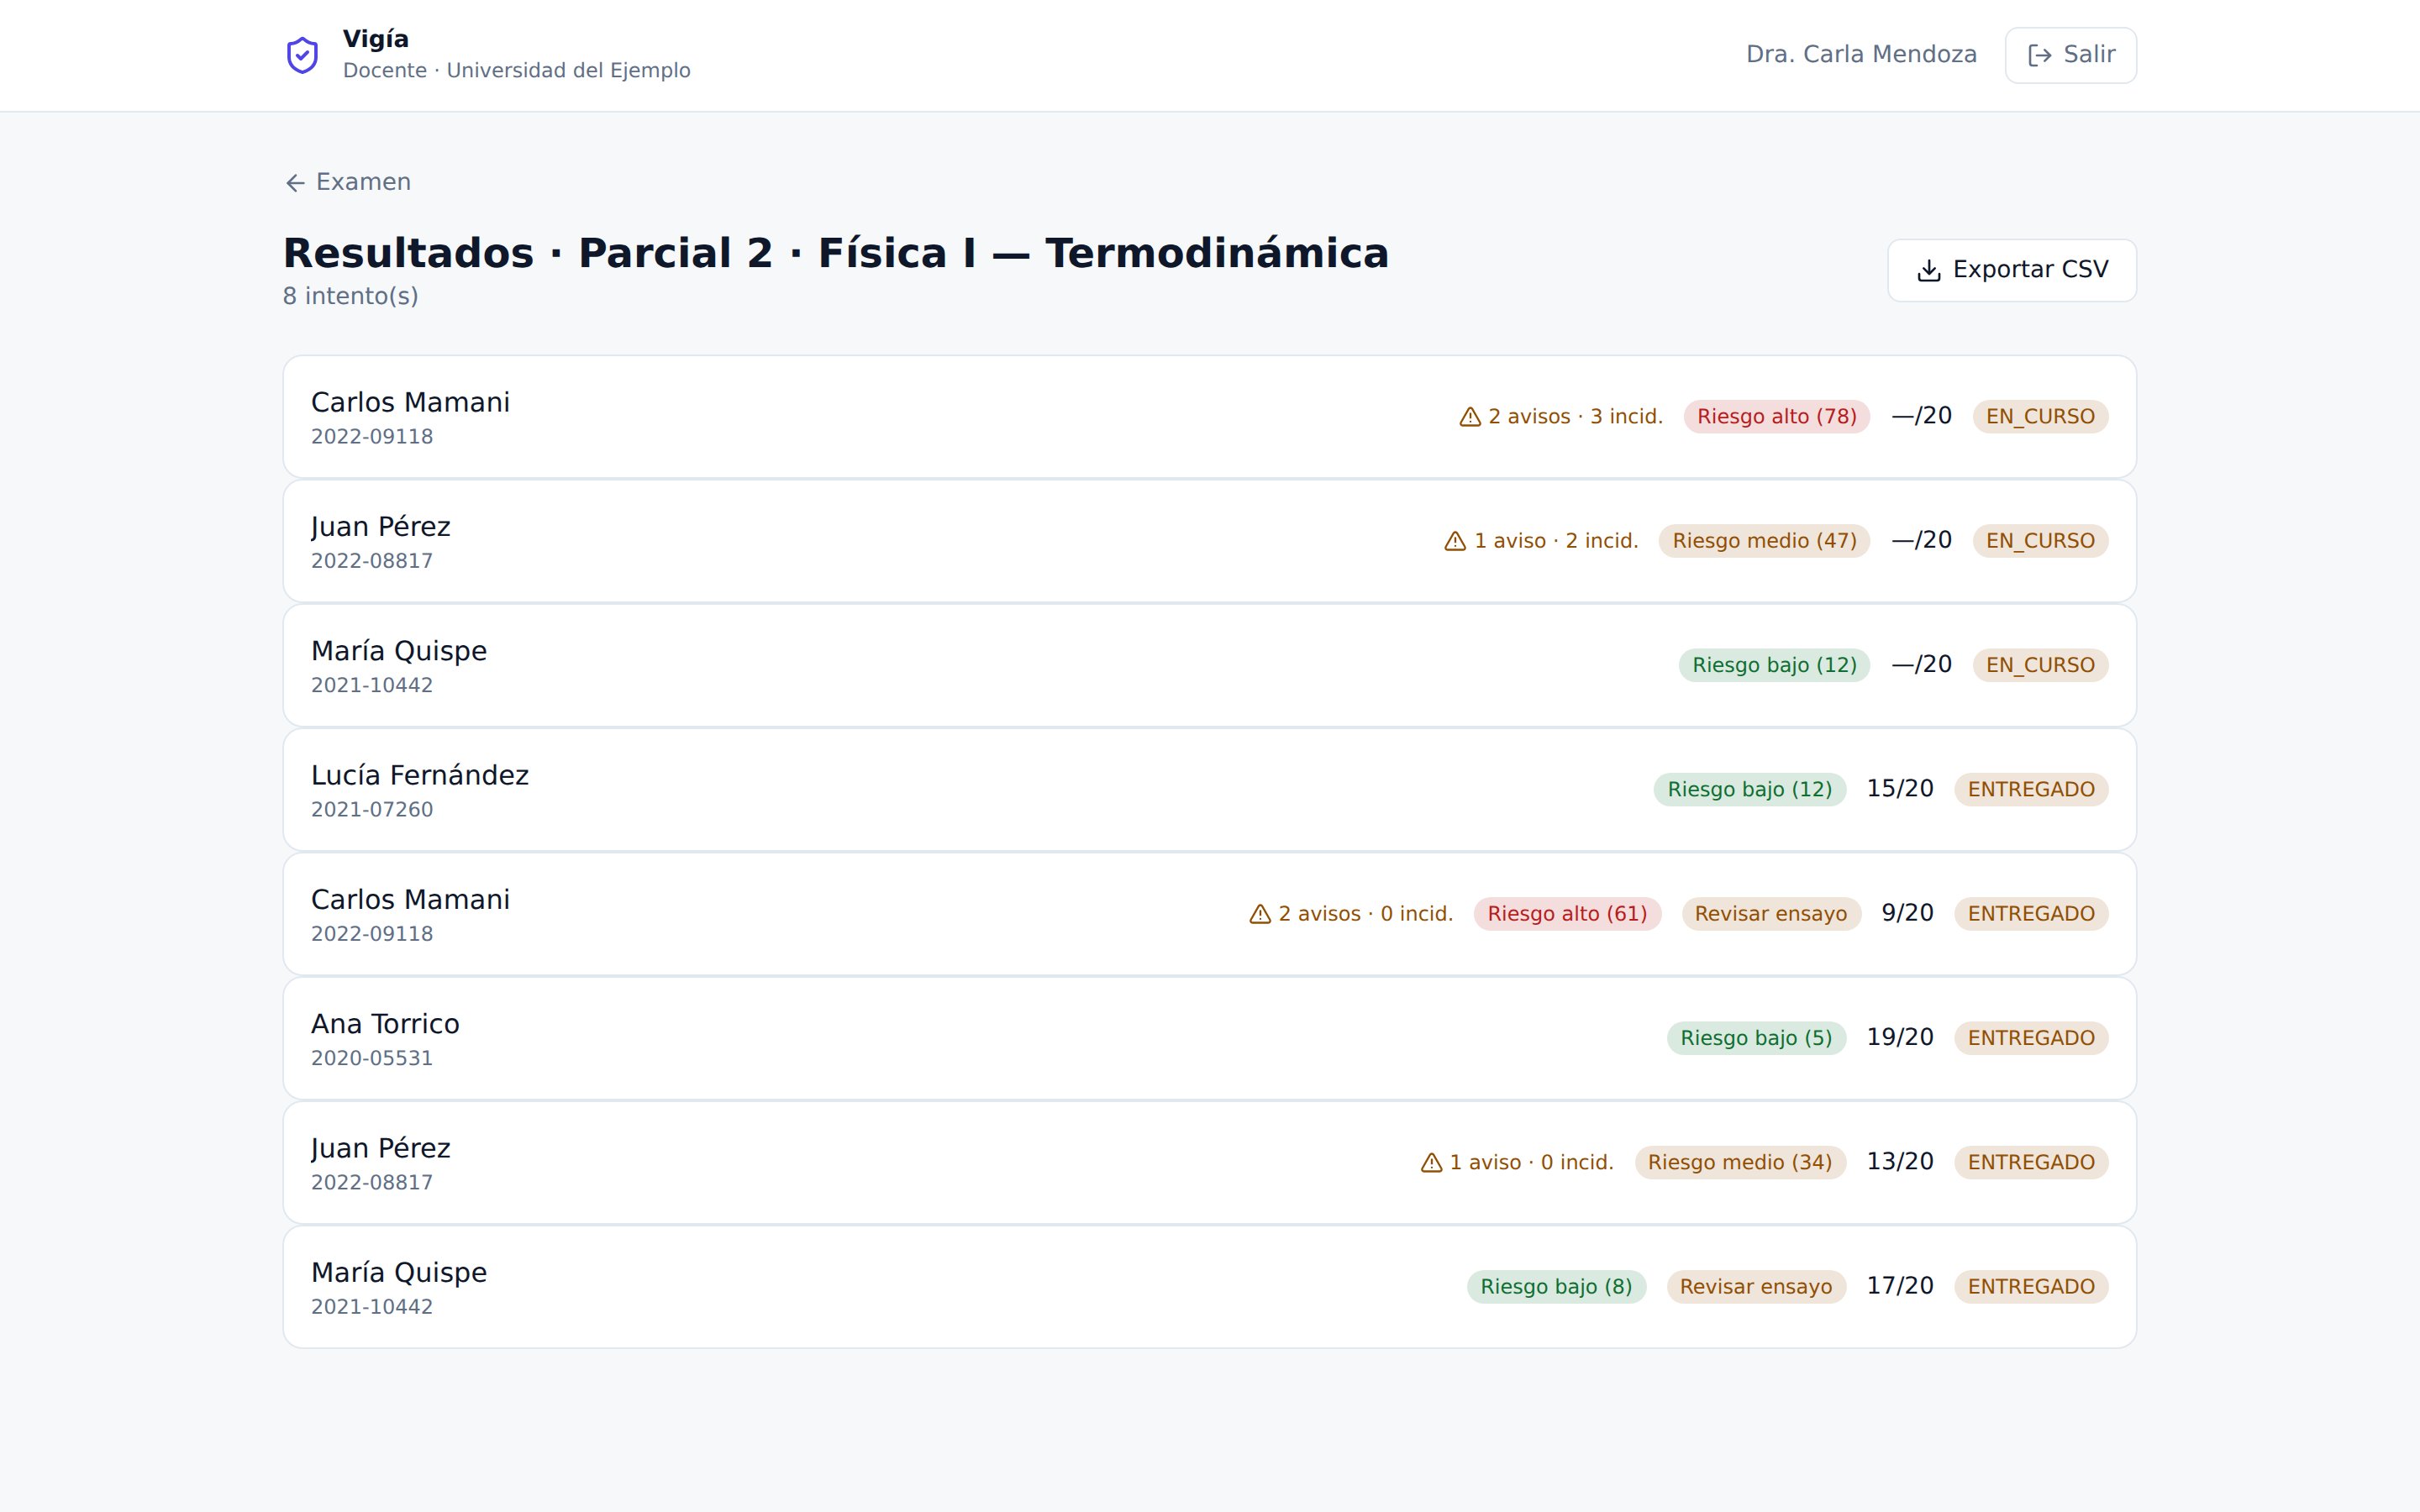Viewport: 2420px width, 1512px height.
Task: Click the 8 intento(s) count text
Action: click(351, 296)
